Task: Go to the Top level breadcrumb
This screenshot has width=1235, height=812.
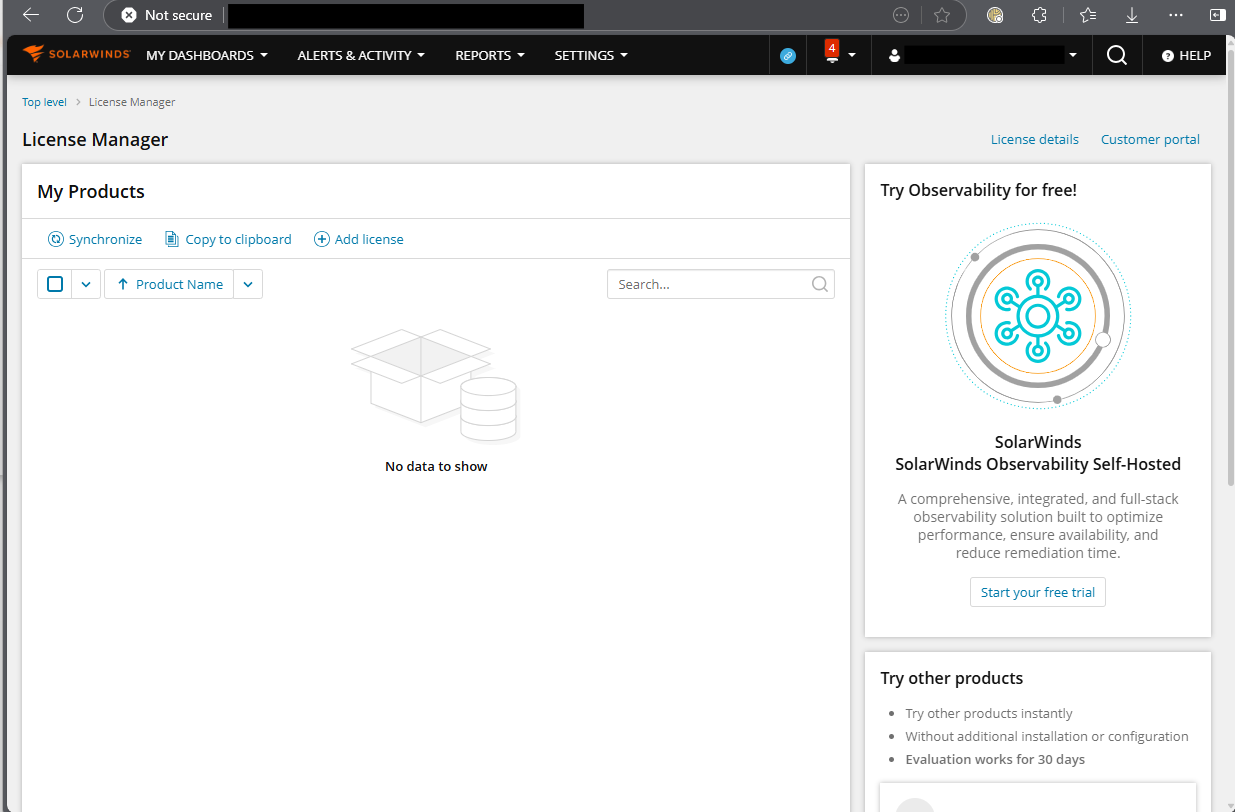Action: (45, 102)
